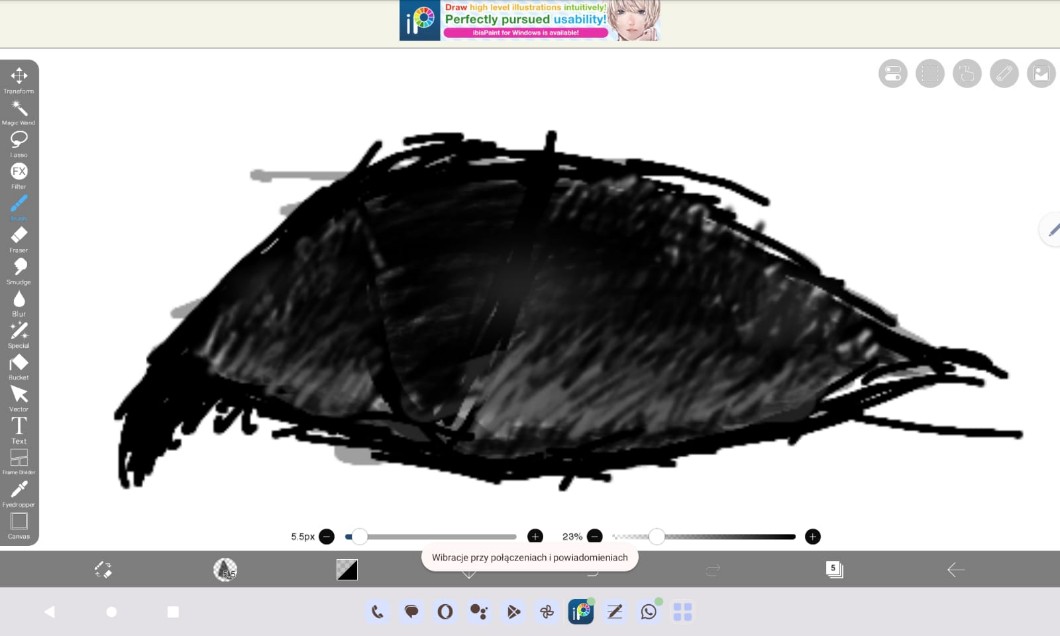Open the FX Filter tool

[x=19, y=172]
